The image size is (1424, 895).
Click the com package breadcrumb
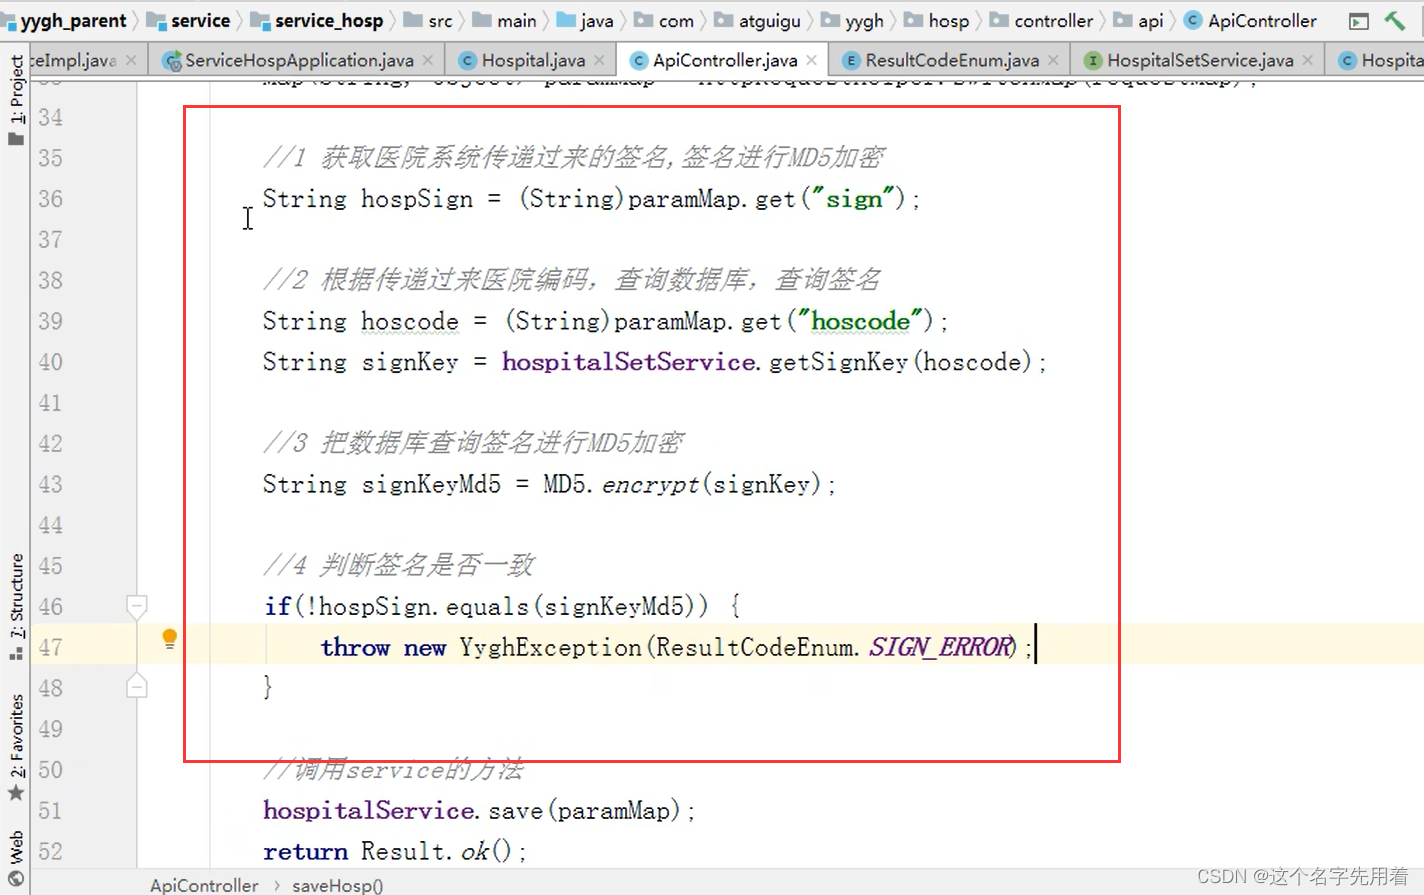click(x=665, y=21)
